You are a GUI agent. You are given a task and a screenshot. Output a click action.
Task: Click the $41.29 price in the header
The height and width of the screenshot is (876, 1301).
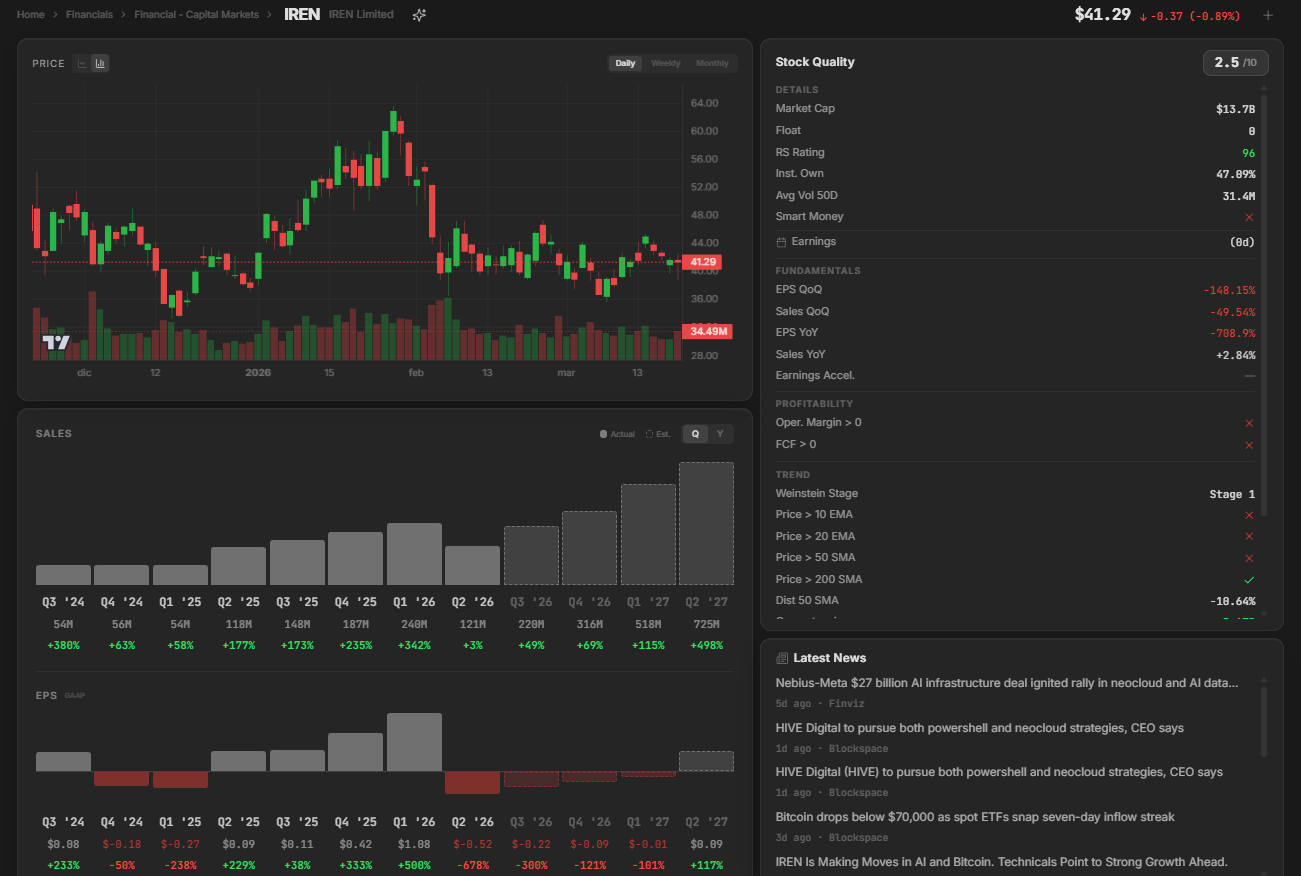coord(1103,14)
